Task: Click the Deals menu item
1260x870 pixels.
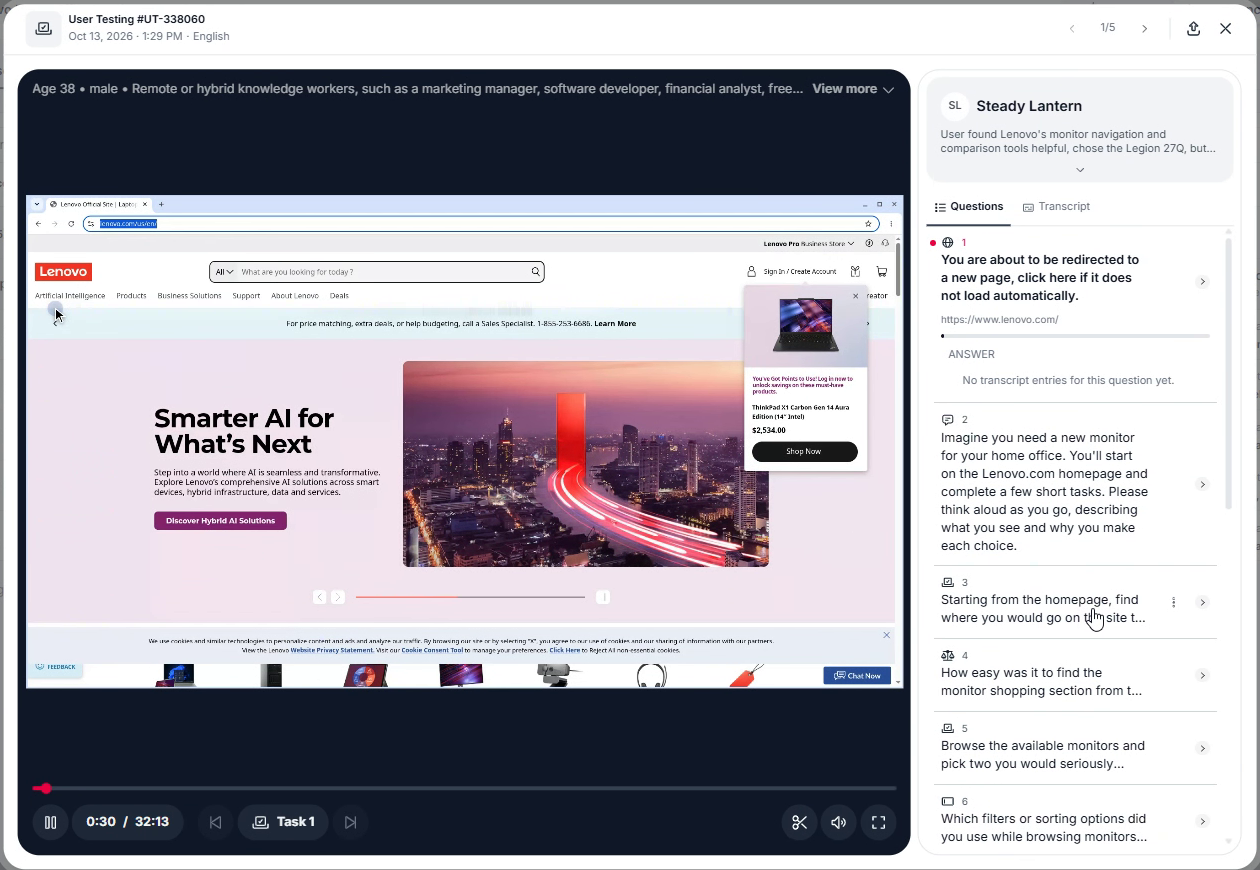Action: pos(339,296)
